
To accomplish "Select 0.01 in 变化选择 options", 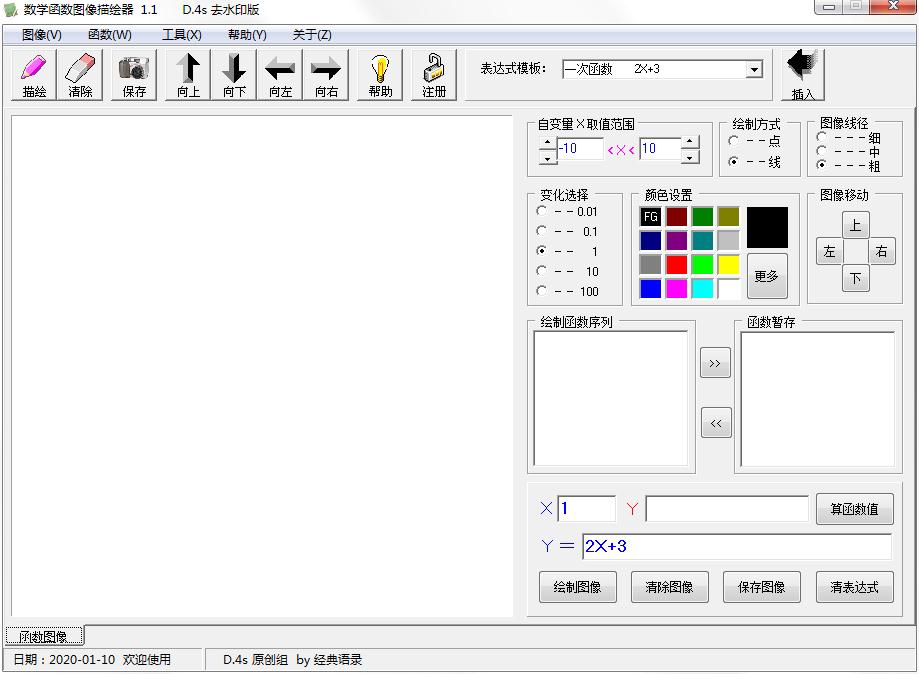I will 540,212.
